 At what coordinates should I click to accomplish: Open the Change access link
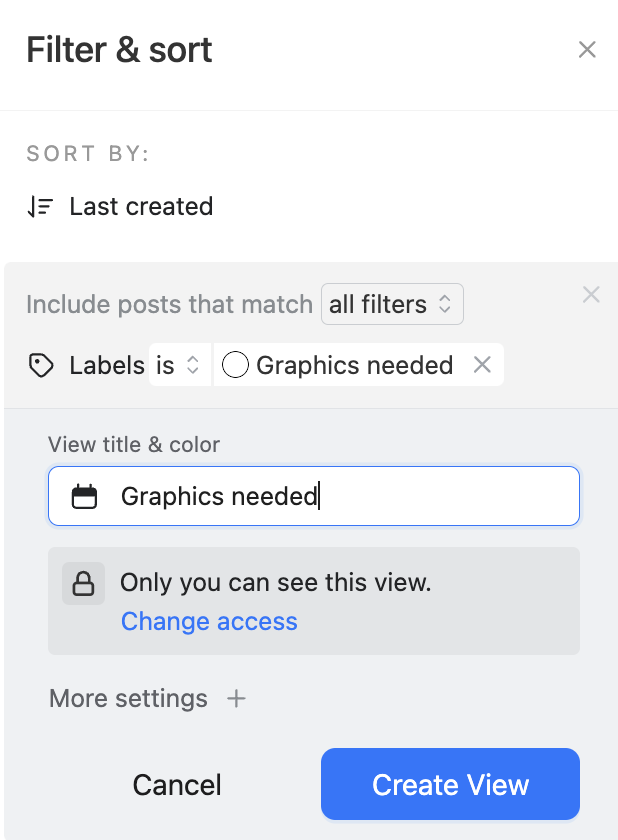[x=208, y=621]
